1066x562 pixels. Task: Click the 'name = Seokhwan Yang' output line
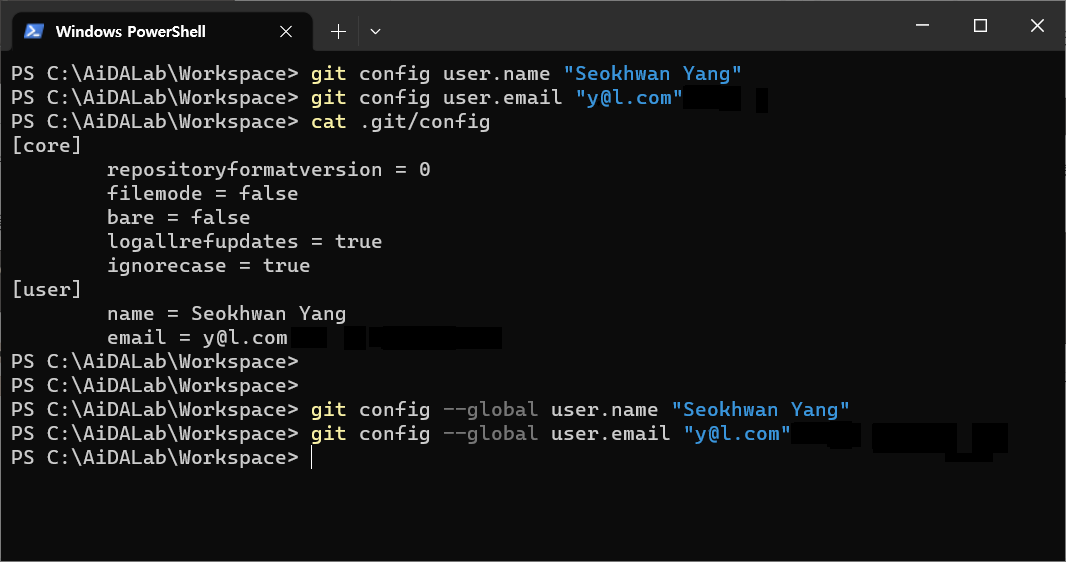tap(226, 314)
